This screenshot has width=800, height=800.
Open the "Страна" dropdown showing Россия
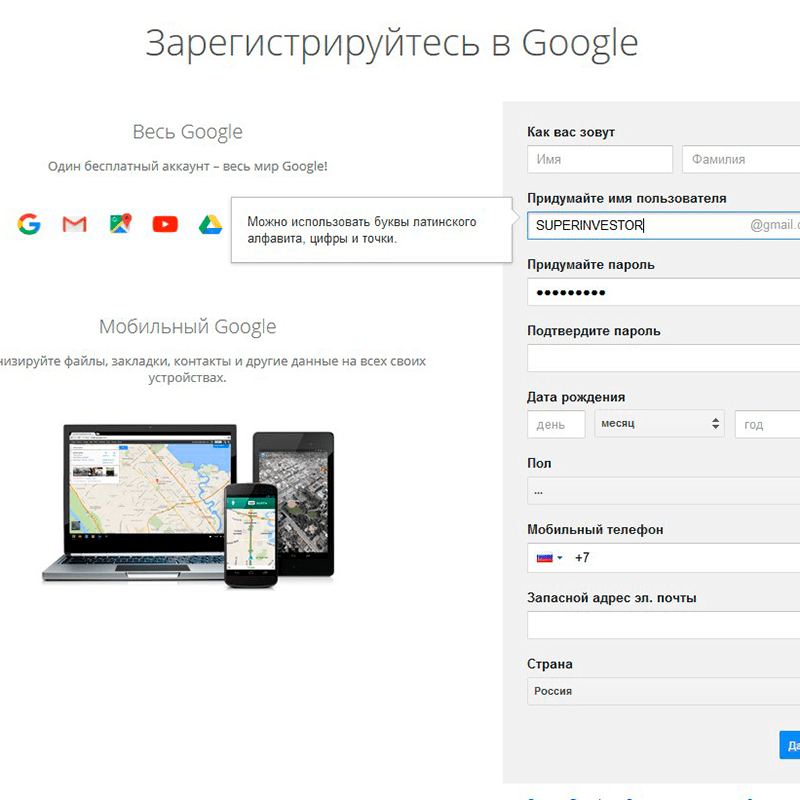coord(663,691)
